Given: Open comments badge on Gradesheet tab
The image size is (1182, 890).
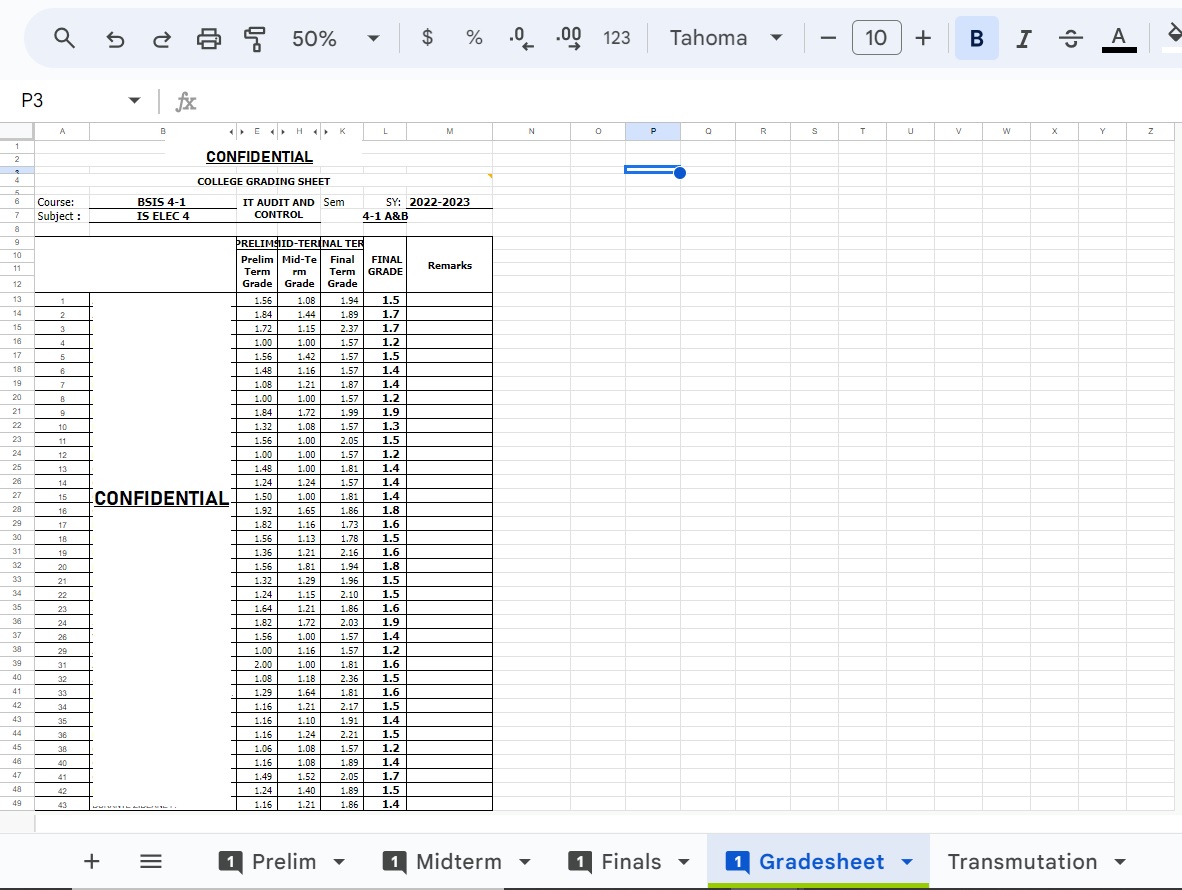Looking at the screenshot, I should click(737, 861).
